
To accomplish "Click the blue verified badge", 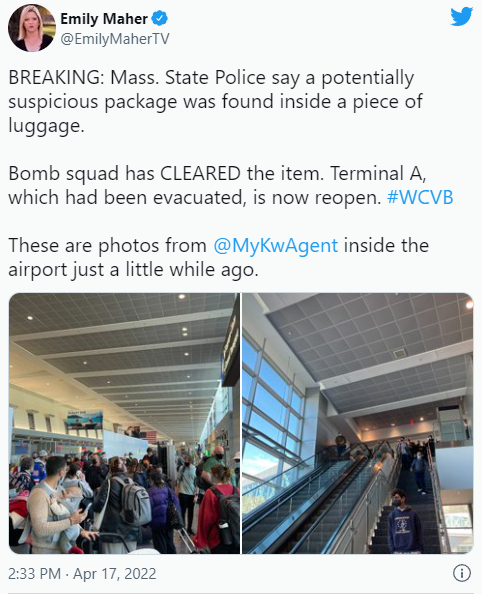I will point(160,18).
